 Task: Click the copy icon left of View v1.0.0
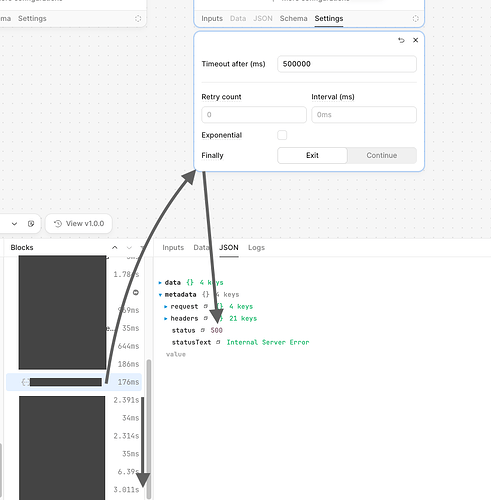pyautogui.click(x=31, y=224)
